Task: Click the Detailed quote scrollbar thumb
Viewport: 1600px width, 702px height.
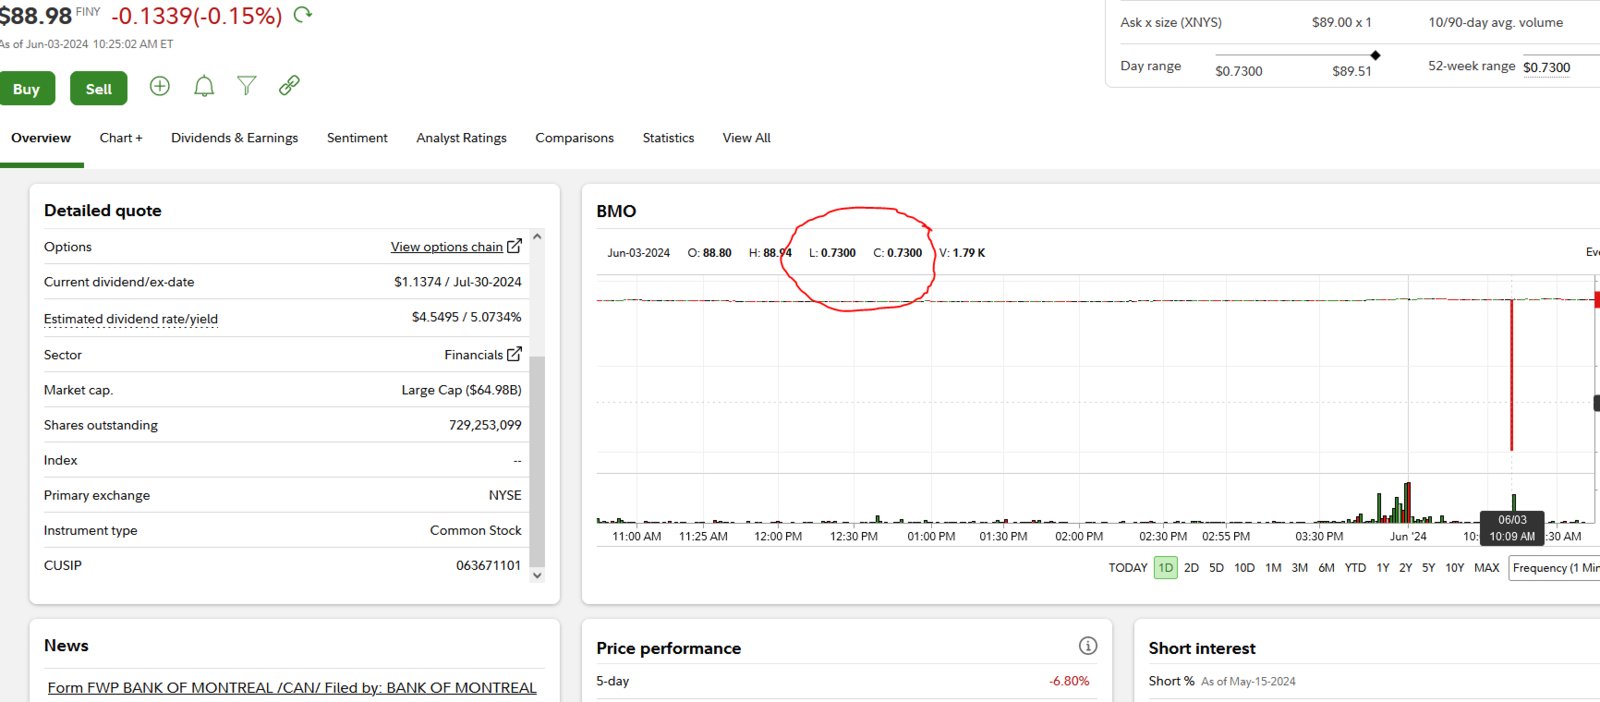Action: 537,460
